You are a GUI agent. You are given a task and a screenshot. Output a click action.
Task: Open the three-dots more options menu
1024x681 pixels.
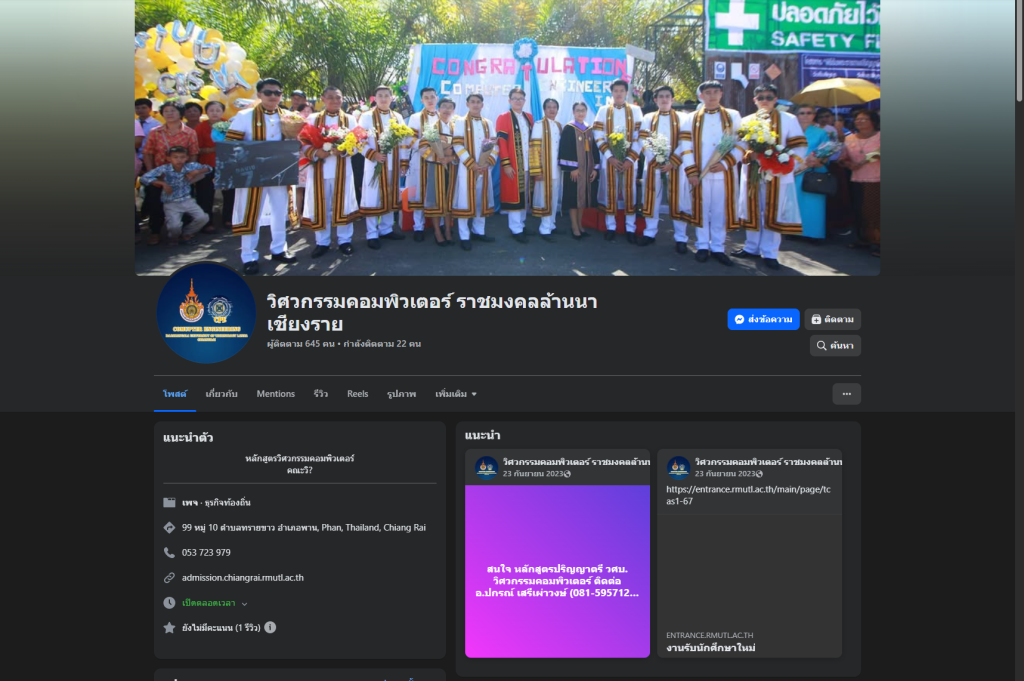pyautogui.click(x=846, y=394)
